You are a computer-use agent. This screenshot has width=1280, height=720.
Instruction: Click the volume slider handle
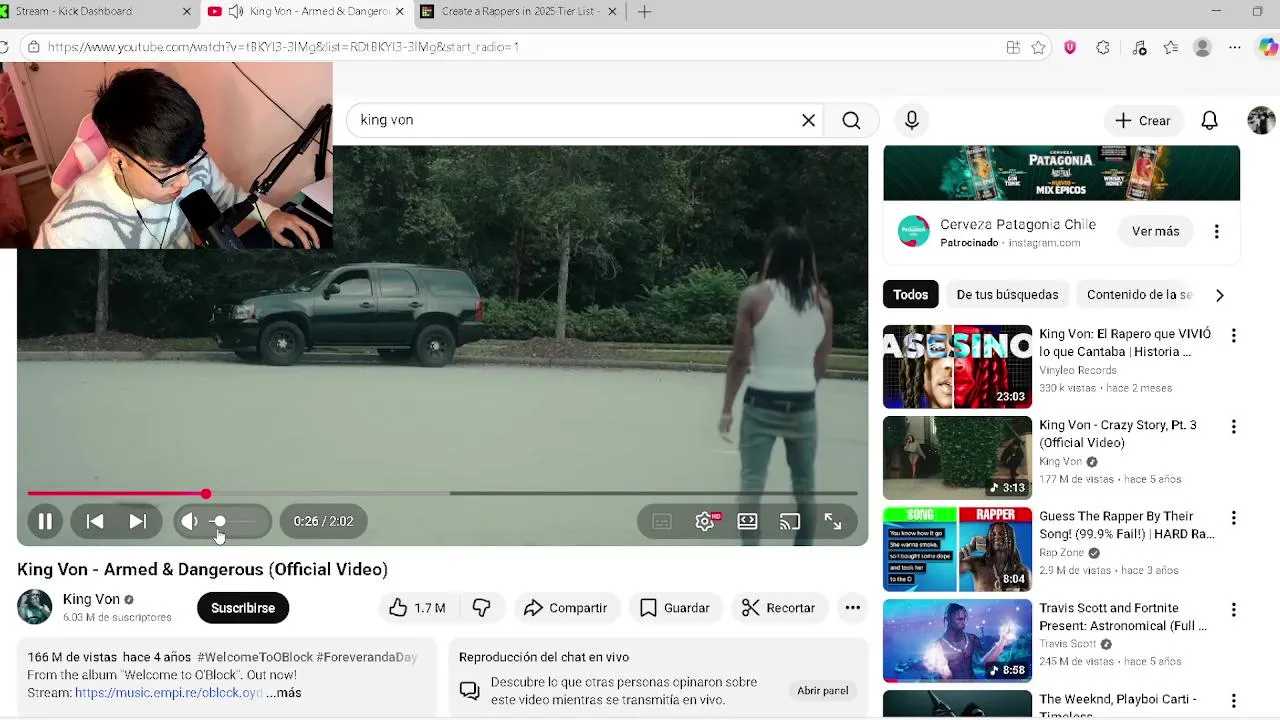point(219,521)
